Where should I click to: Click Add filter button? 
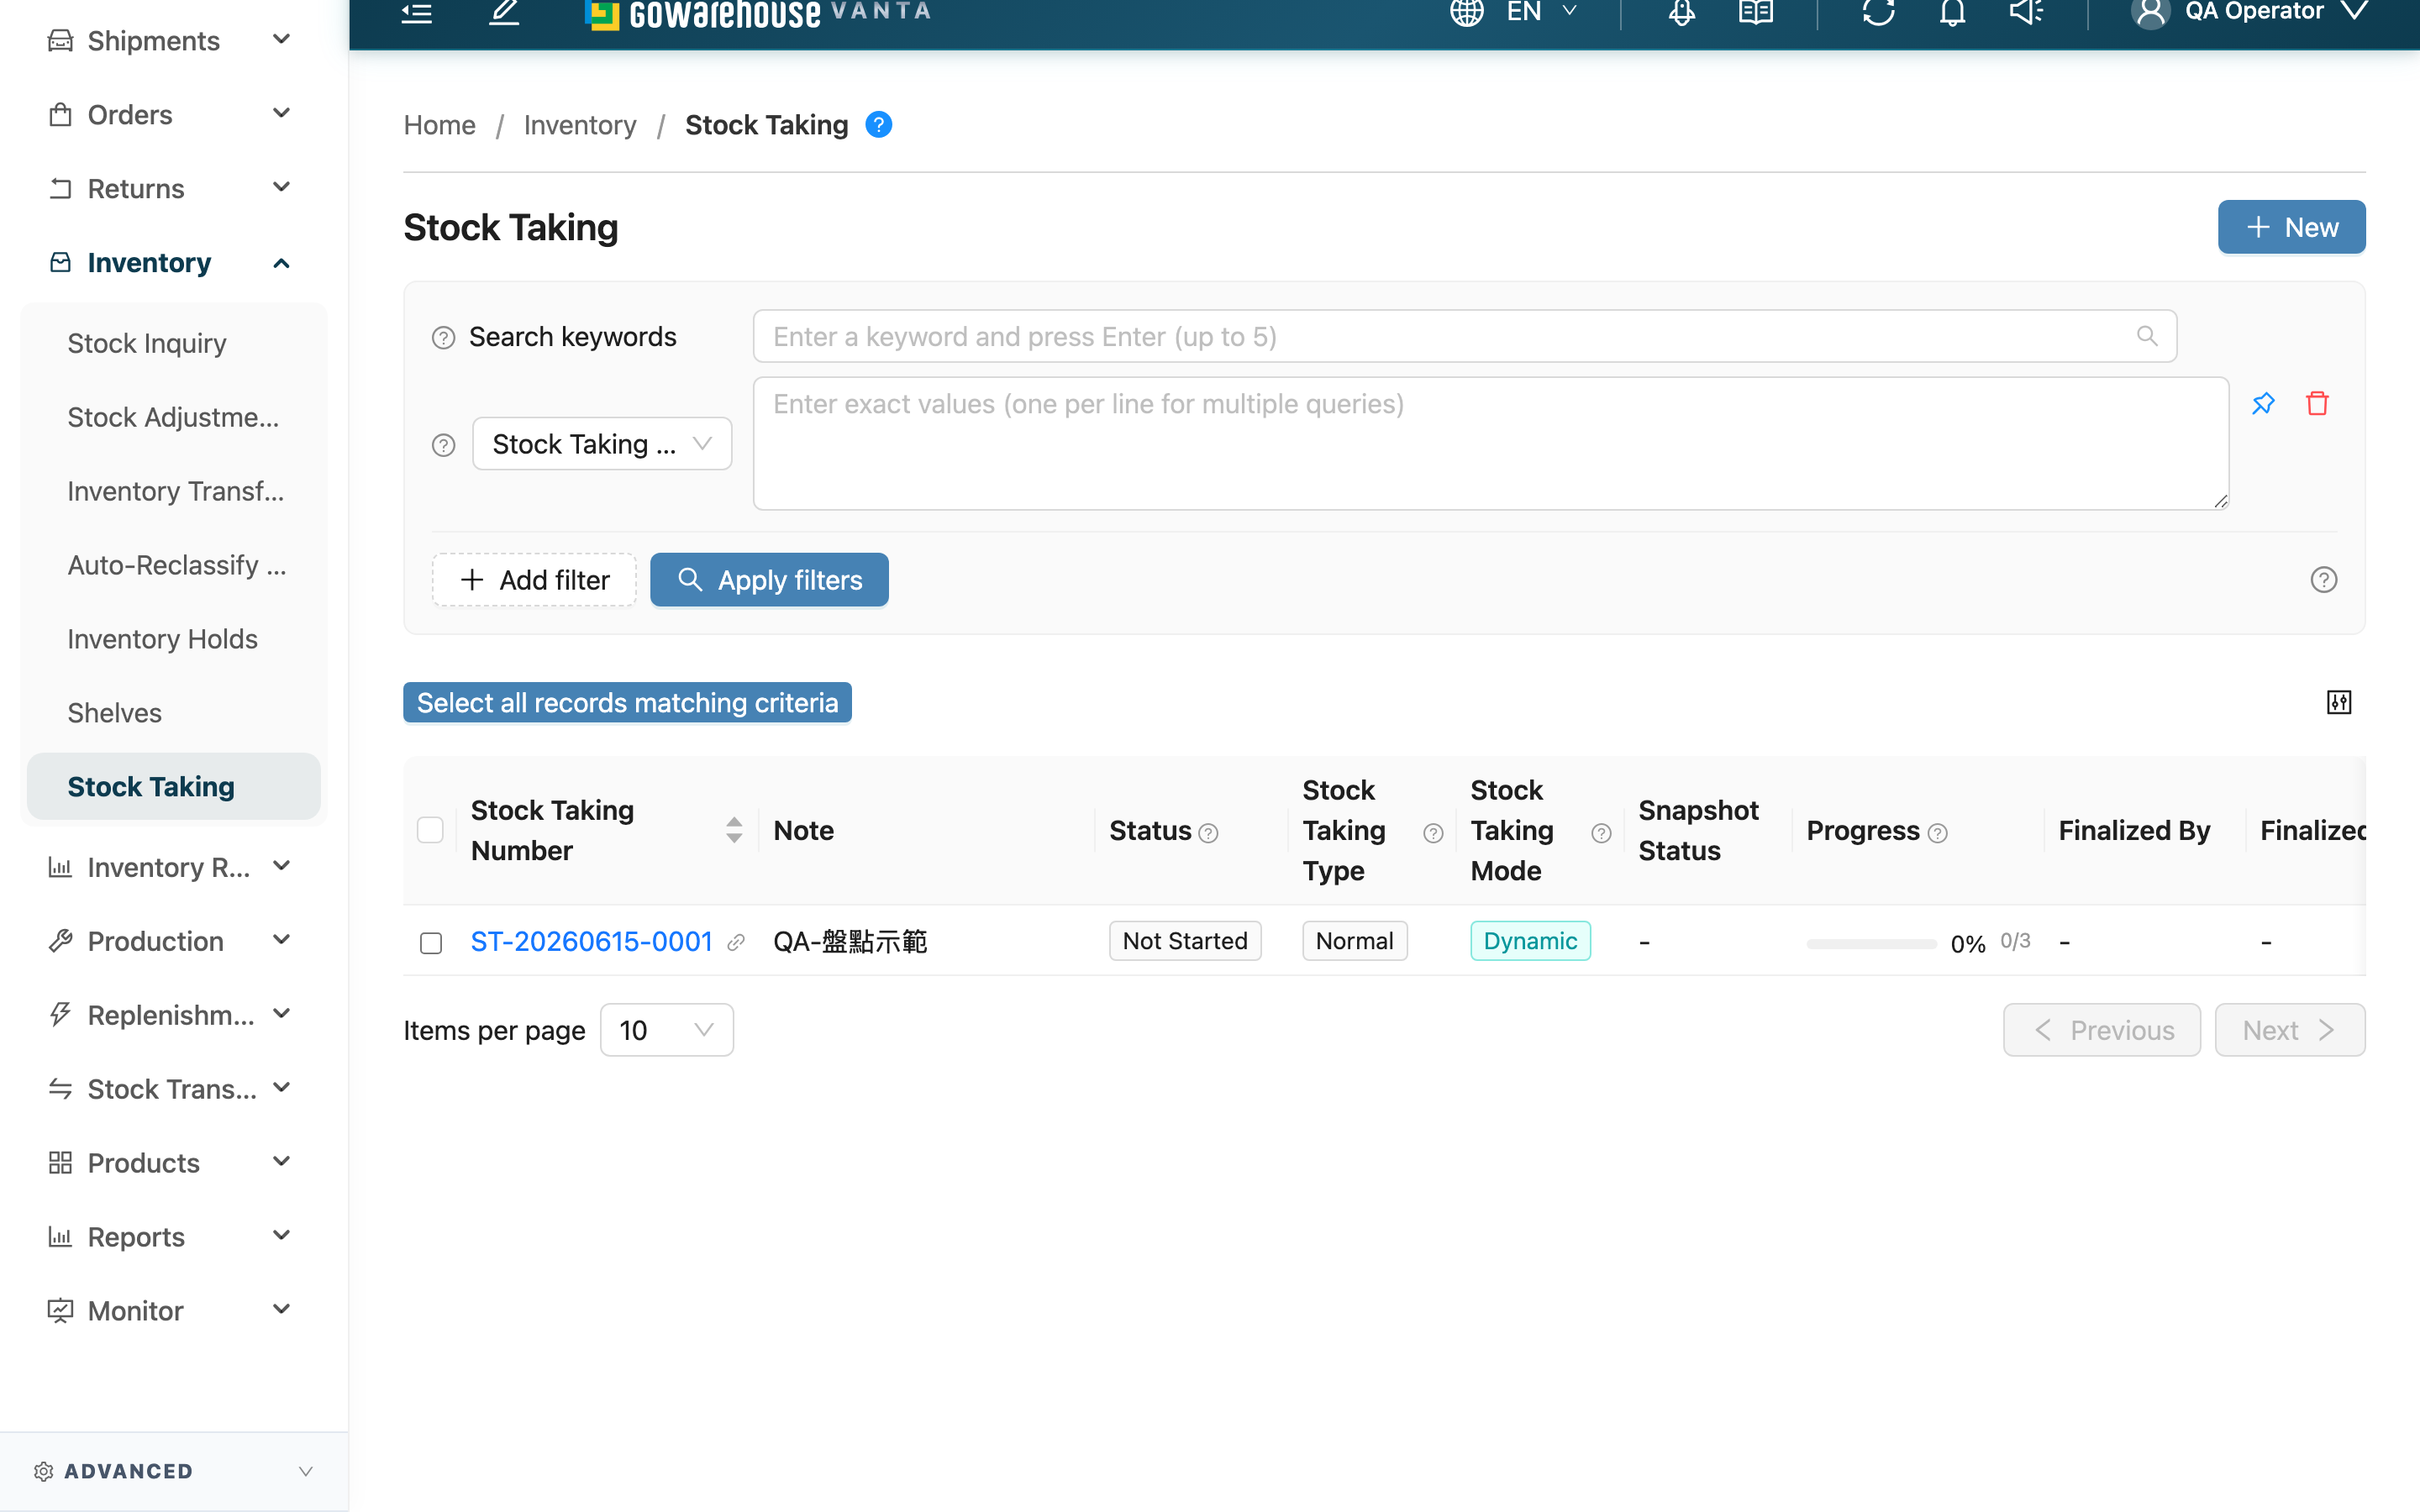(x=534, y=580)
